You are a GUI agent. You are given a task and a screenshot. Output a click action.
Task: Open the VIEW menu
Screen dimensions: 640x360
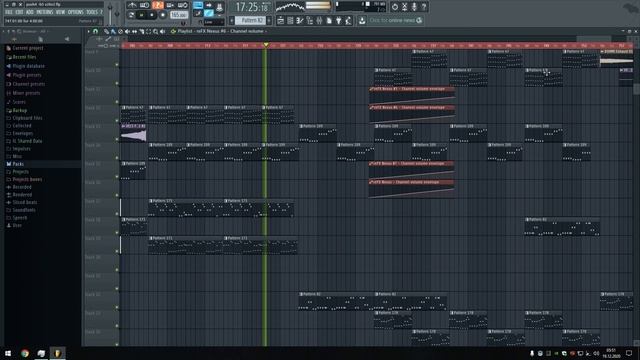point(60,12)
